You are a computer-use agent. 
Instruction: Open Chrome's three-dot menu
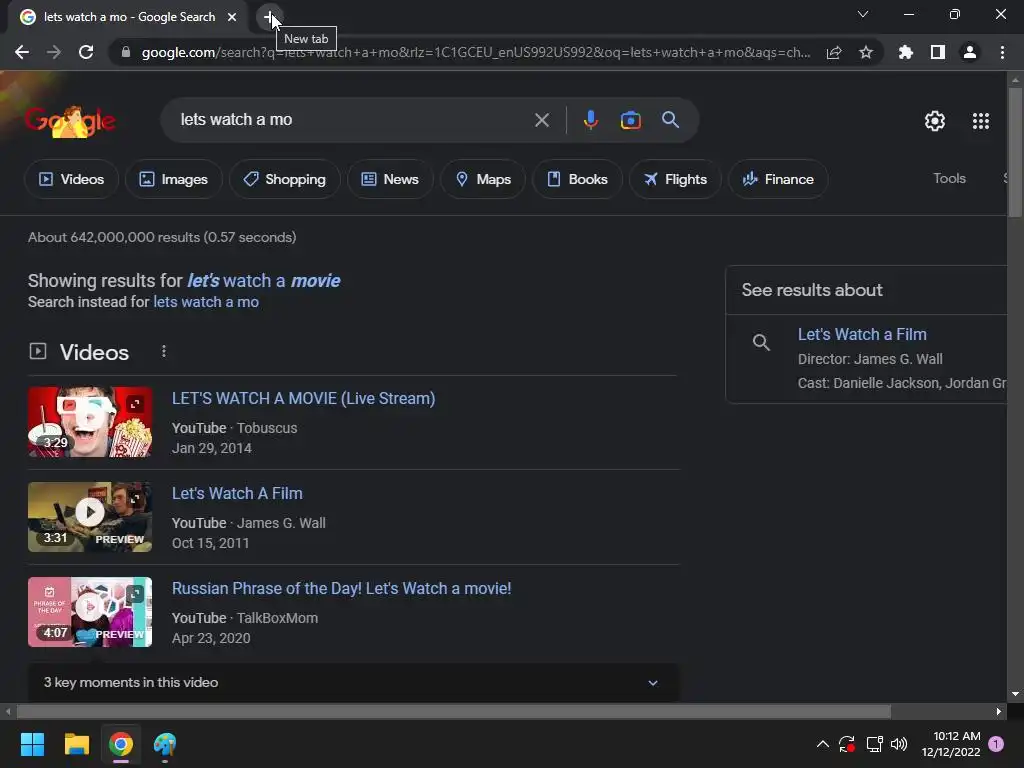coord(1002,52)
